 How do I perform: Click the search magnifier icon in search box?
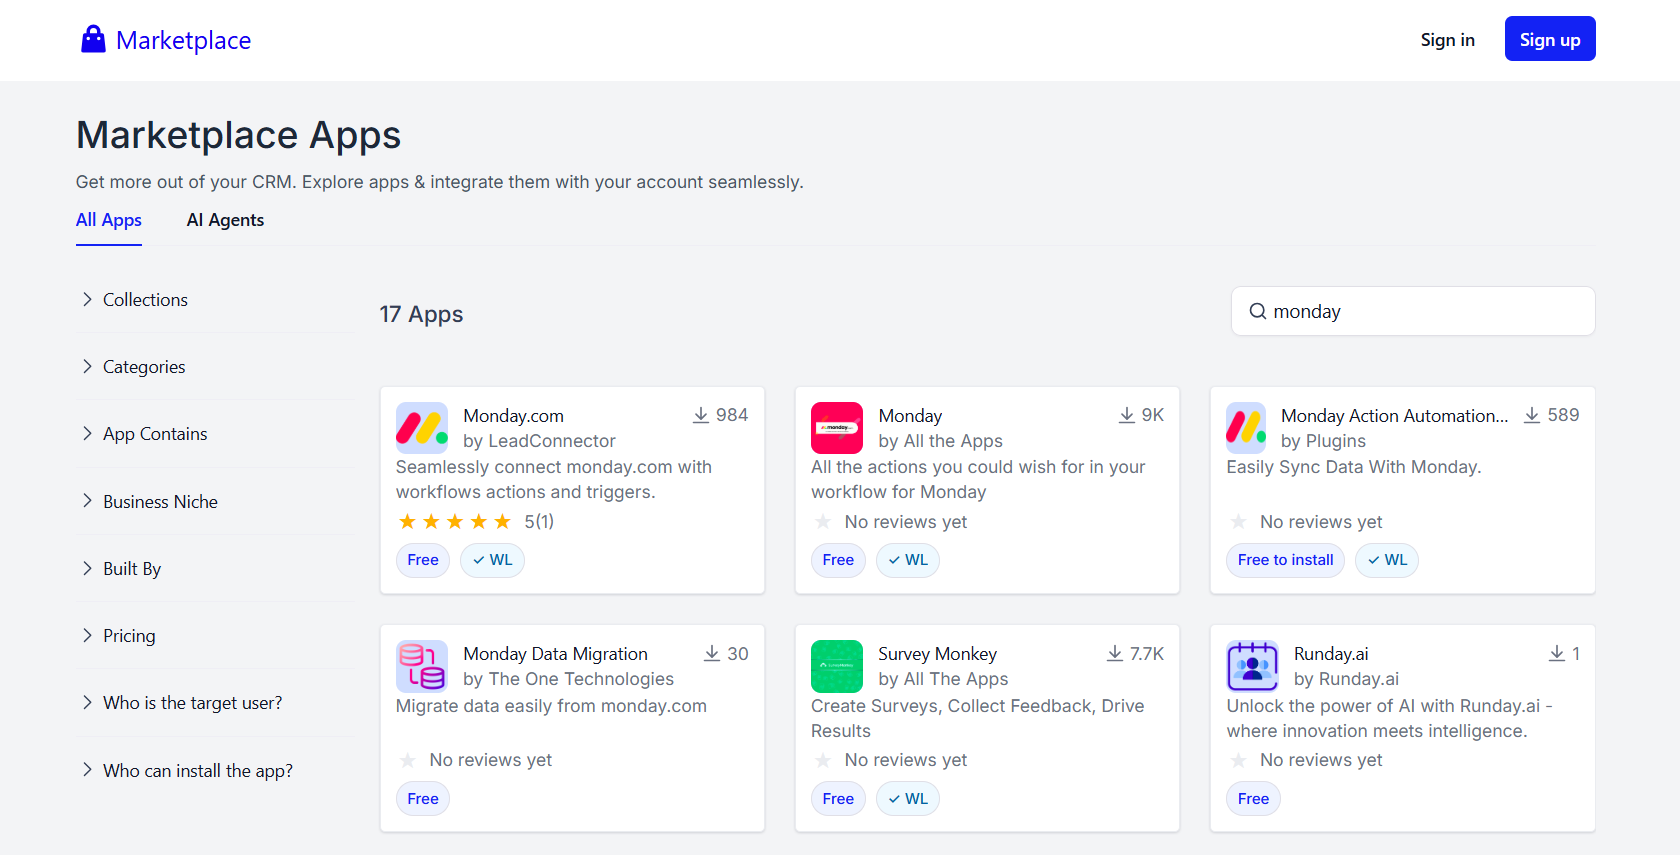[1258, 311]
